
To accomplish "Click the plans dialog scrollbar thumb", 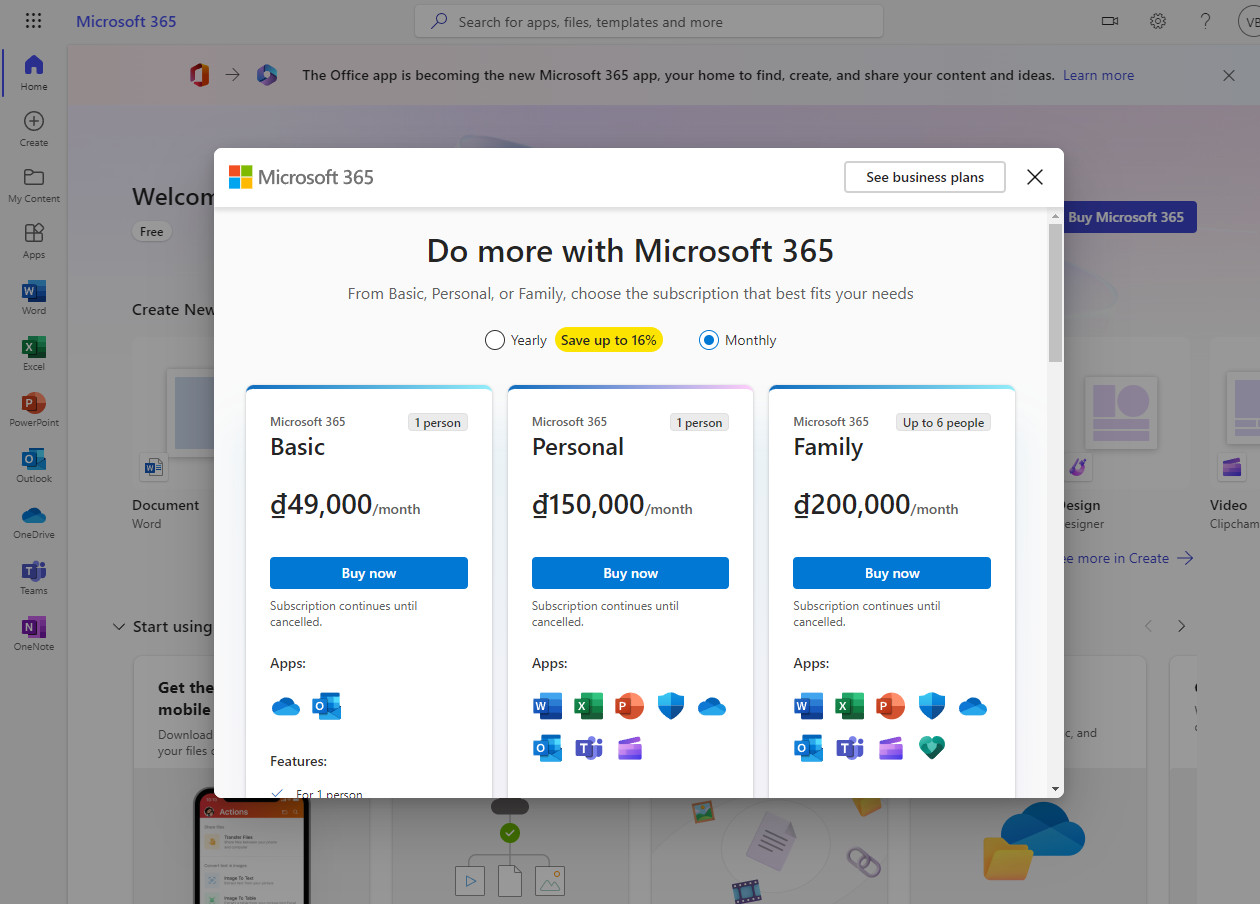I will tap(1055, 292).
